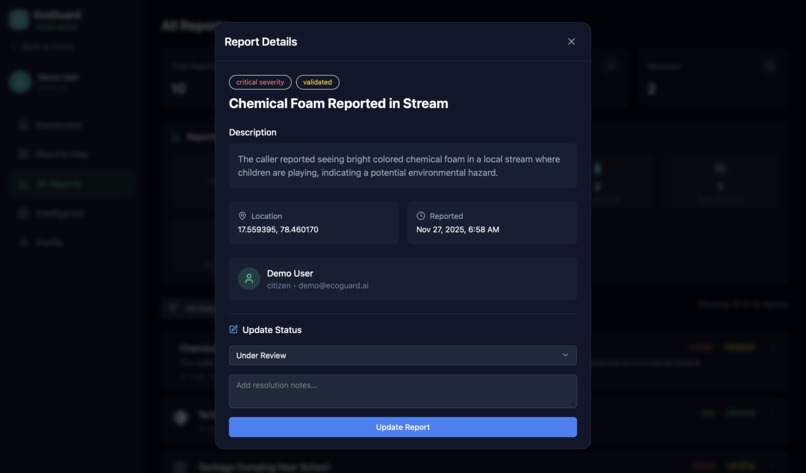
Task: Open the Under Review status dropdown
Action: pyautogui.click(x=402, y=355)
